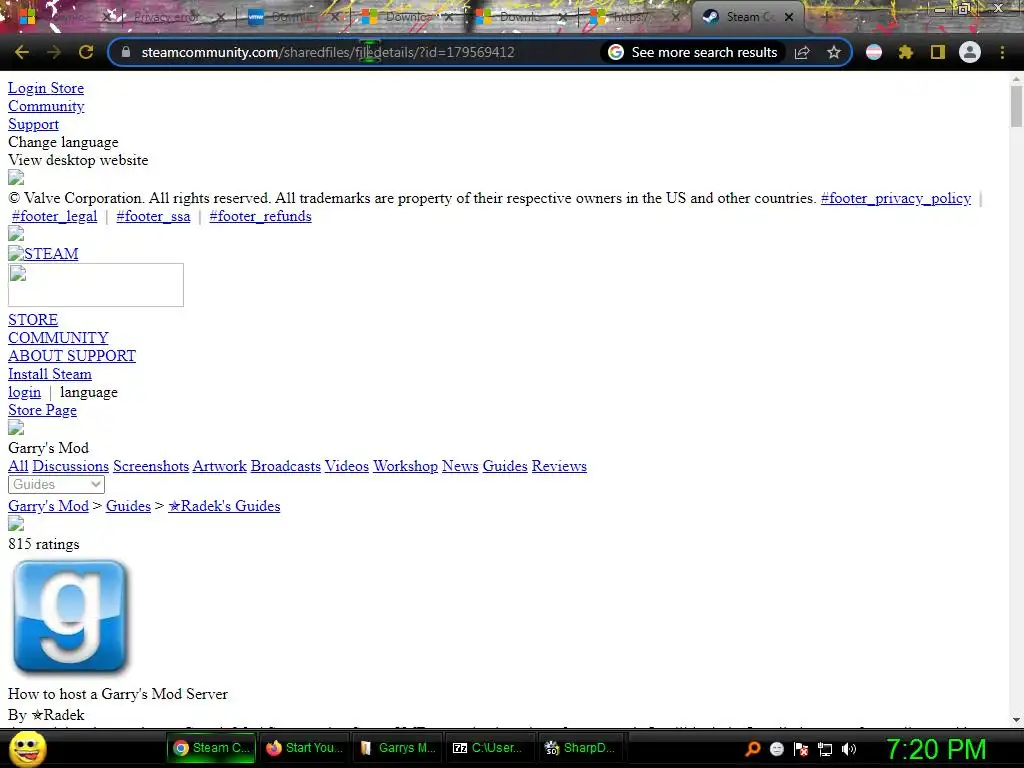The height and width of the screenshot is (768, 1024).
Task: Open the Extensions puzzle piece menu
Action: click(905, 52)
